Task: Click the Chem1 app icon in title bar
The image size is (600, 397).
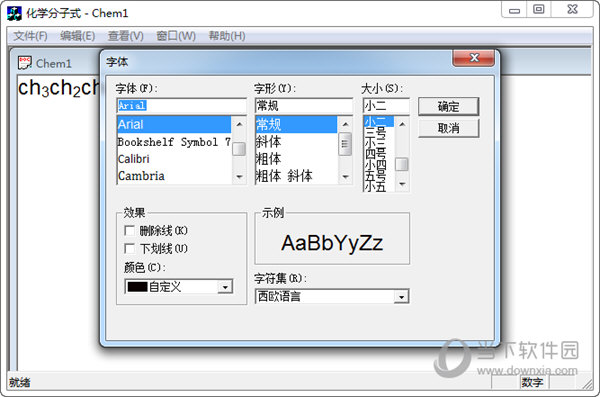Action: 14,13
